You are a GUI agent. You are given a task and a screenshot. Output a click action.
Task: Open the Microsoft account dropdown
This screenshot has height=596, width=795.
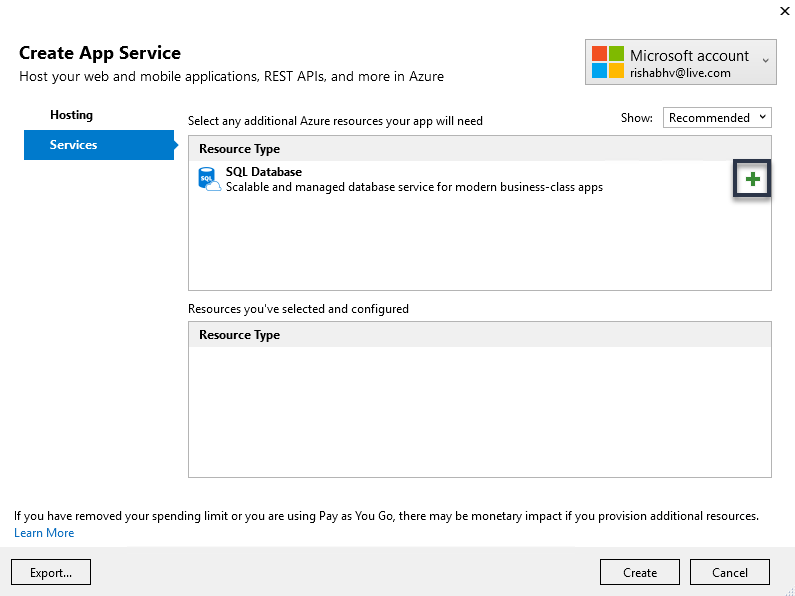(680, 62)
